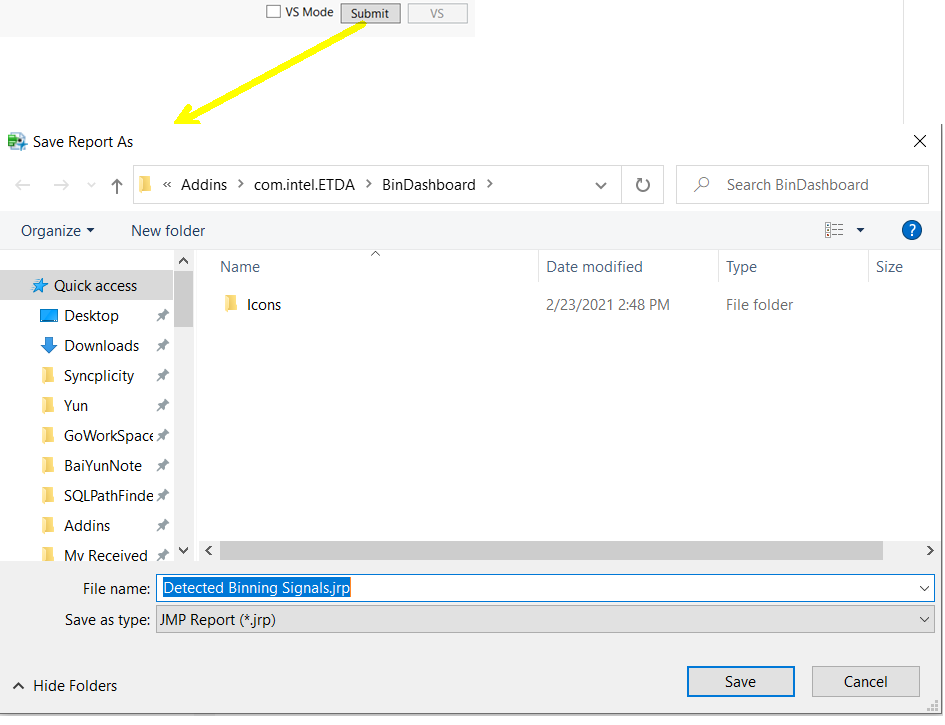
Task: Click the pin icon beside Desktop
Action: coord(162,315)
